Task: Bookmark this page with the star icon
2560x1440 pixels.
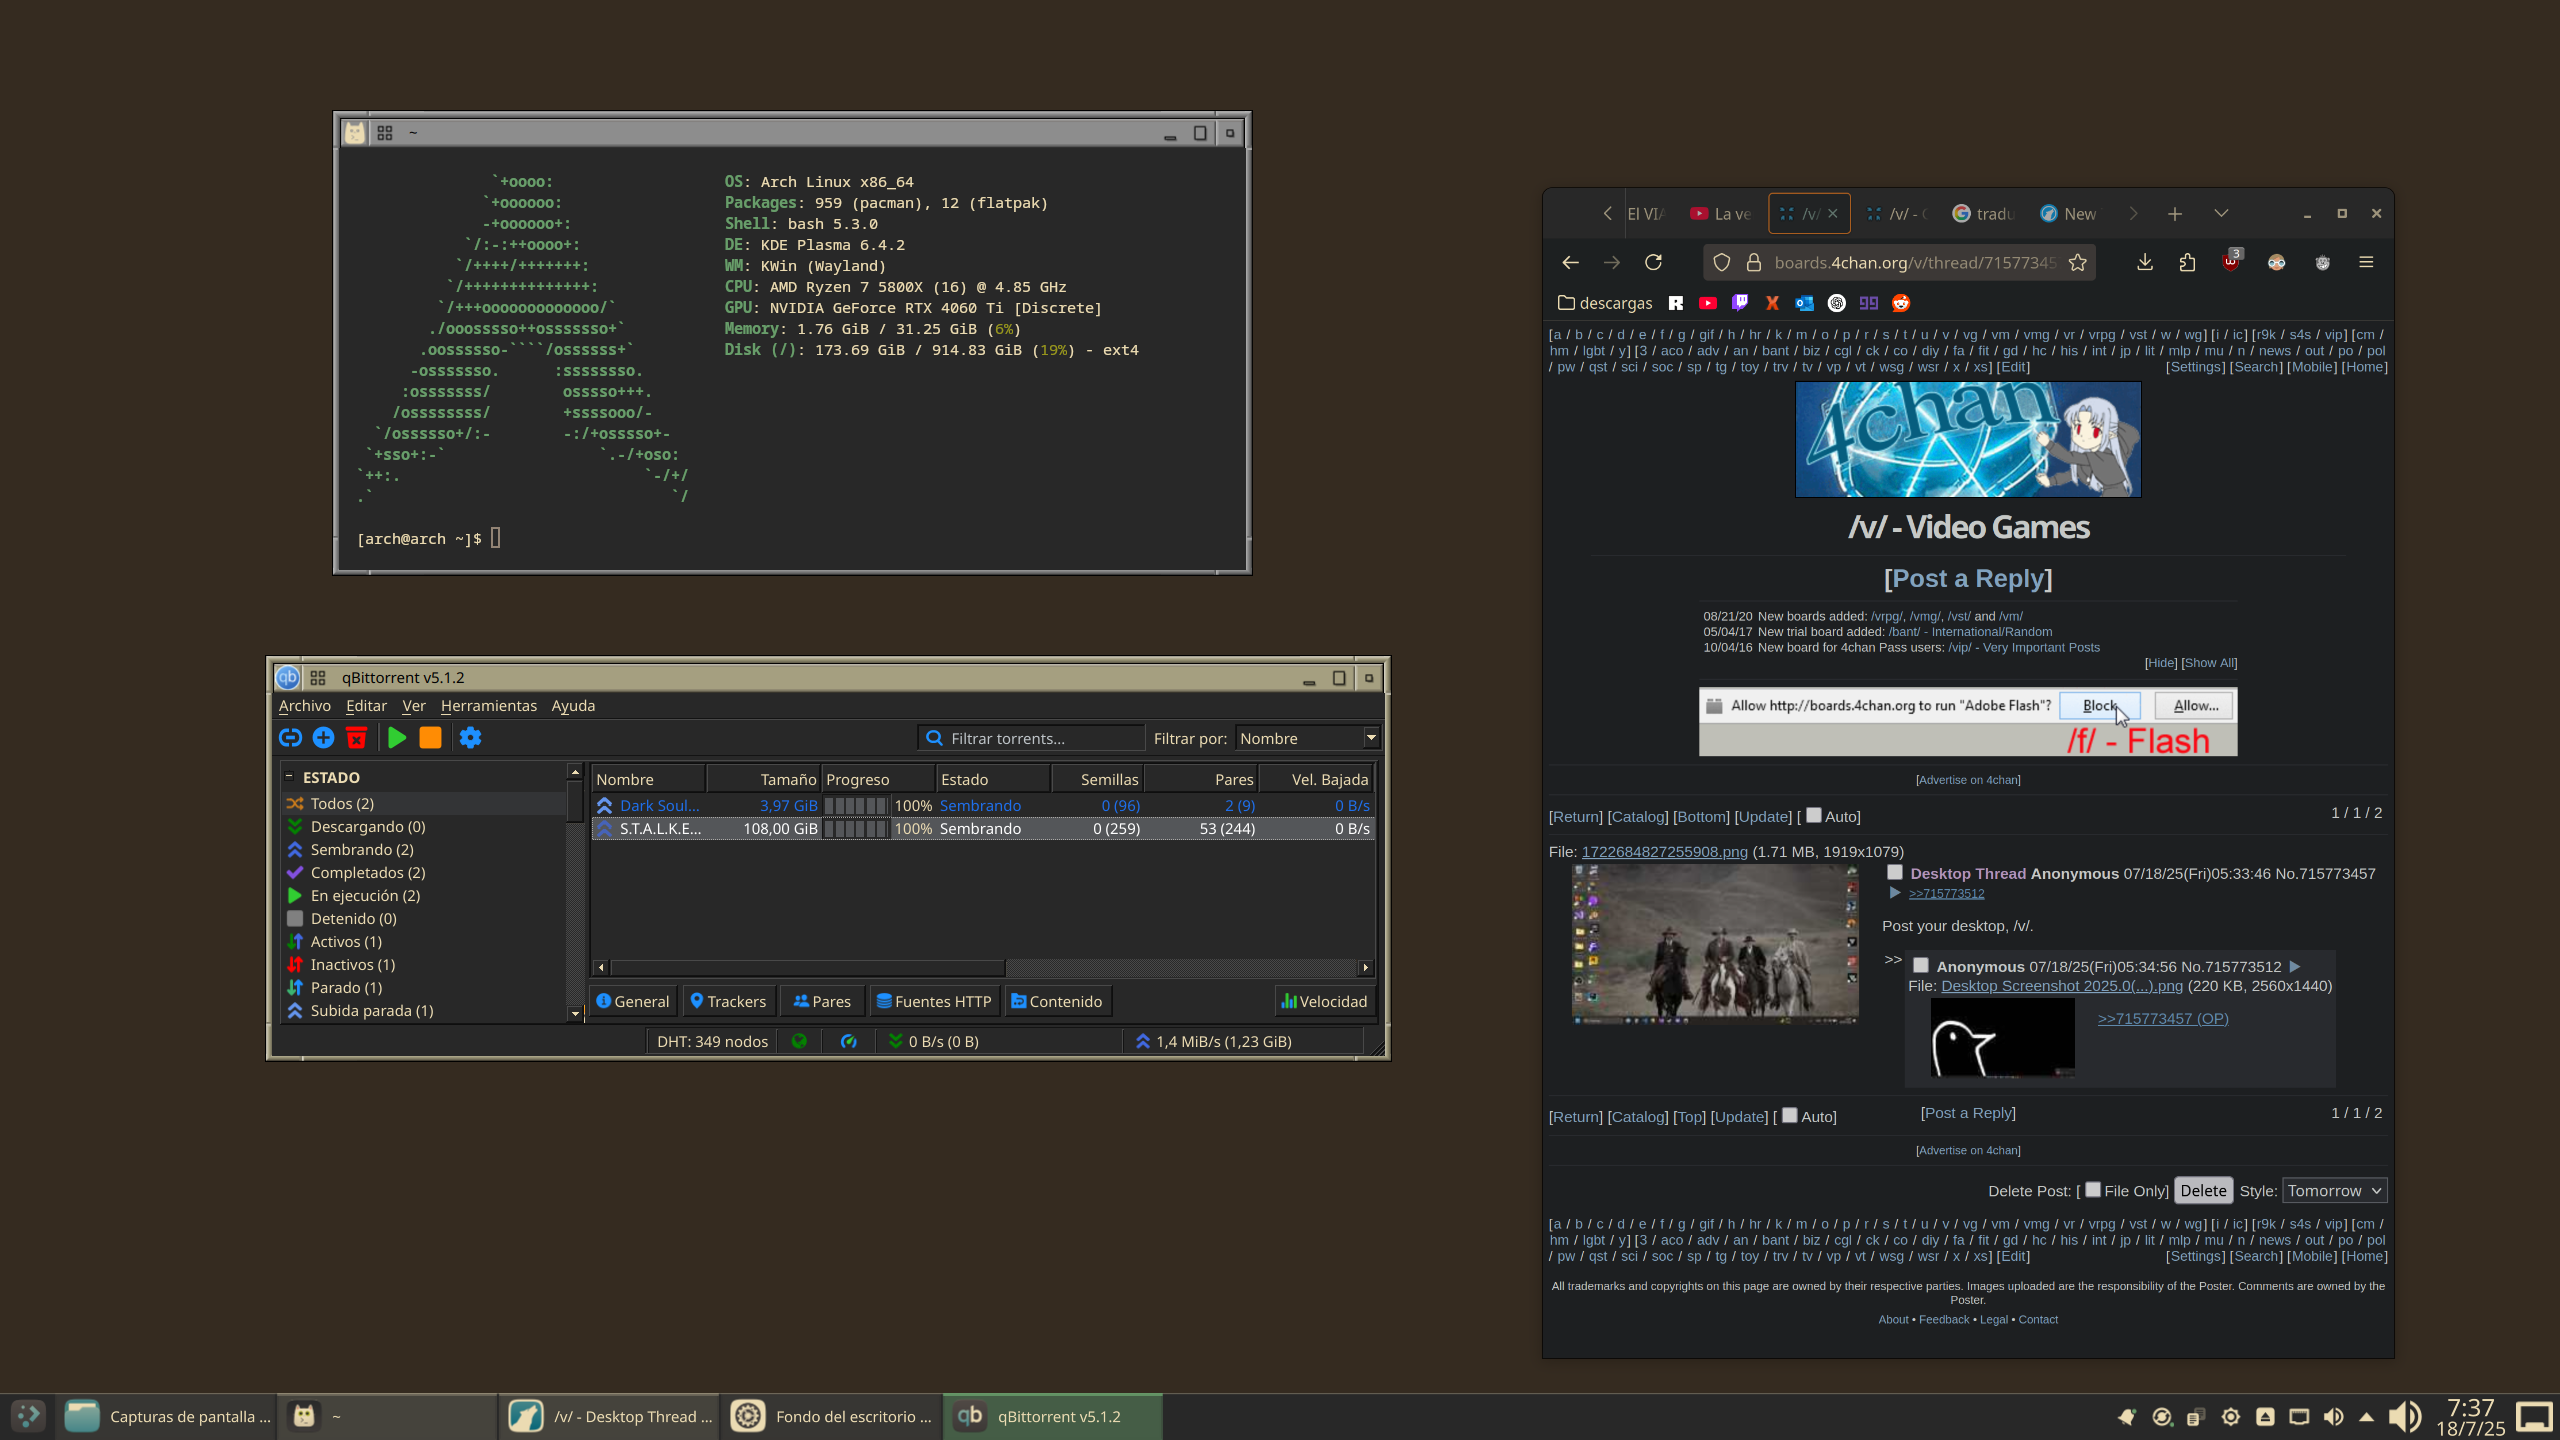Action: click(x=2078, y=263)
